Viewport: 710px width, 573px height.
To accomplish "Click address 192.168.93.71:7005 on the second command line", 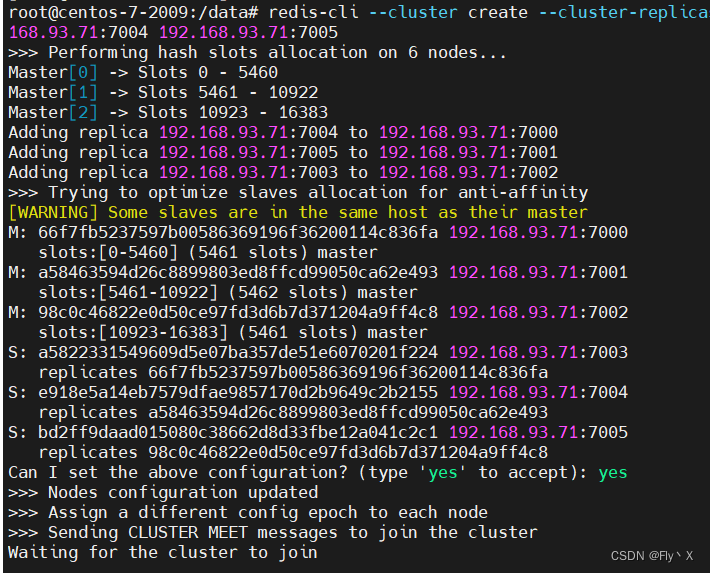I will point(249,32).
